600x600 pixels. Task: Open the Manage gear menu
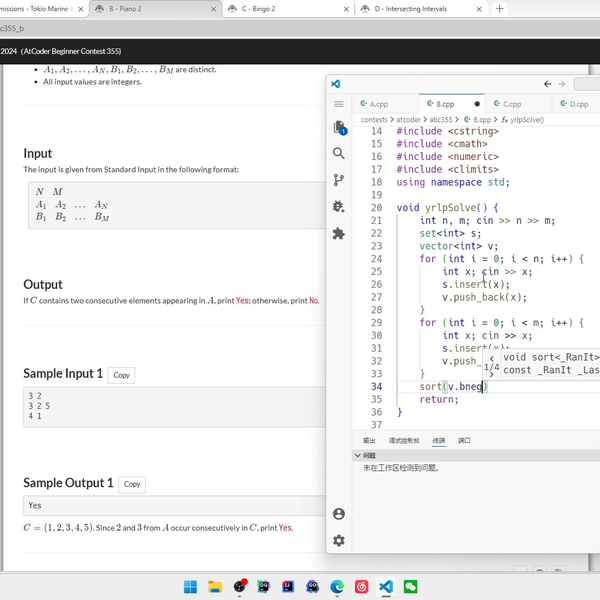coord(339,540)
